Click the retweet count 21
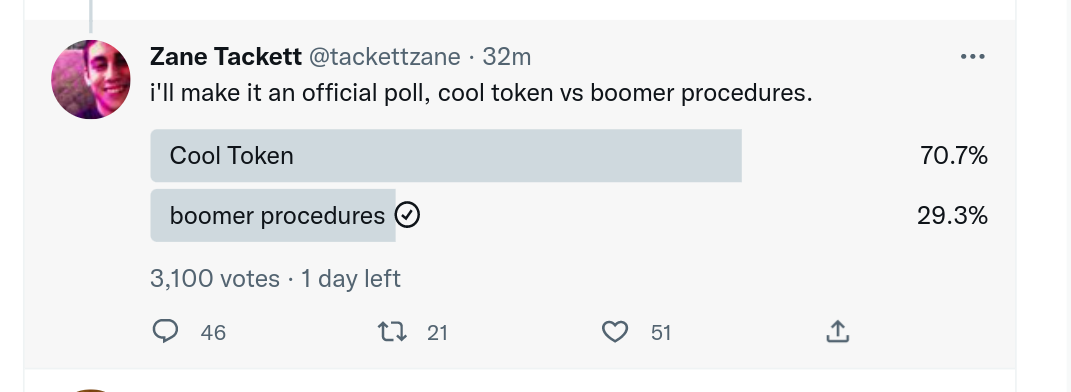The width and height of the screenshot is (1071, 392). point(437,333)
